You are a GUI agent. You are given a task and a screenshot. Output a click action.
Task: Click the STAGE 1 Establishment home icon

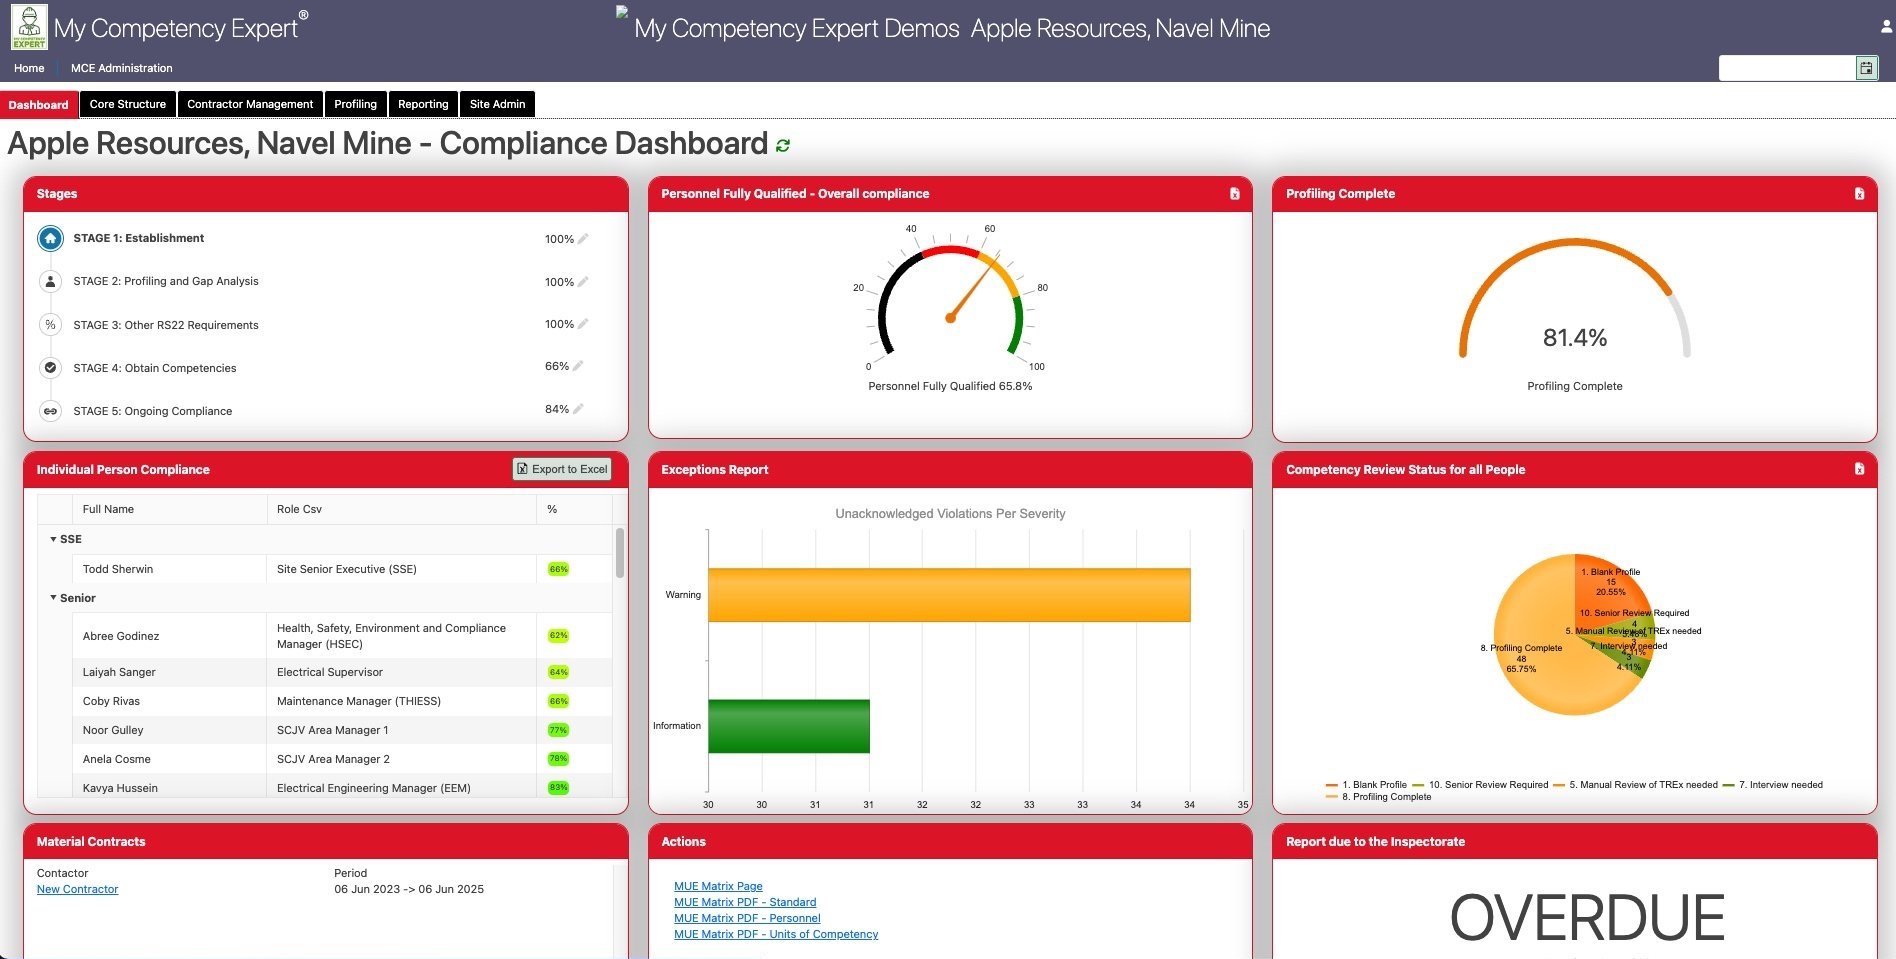click(50, 239)
